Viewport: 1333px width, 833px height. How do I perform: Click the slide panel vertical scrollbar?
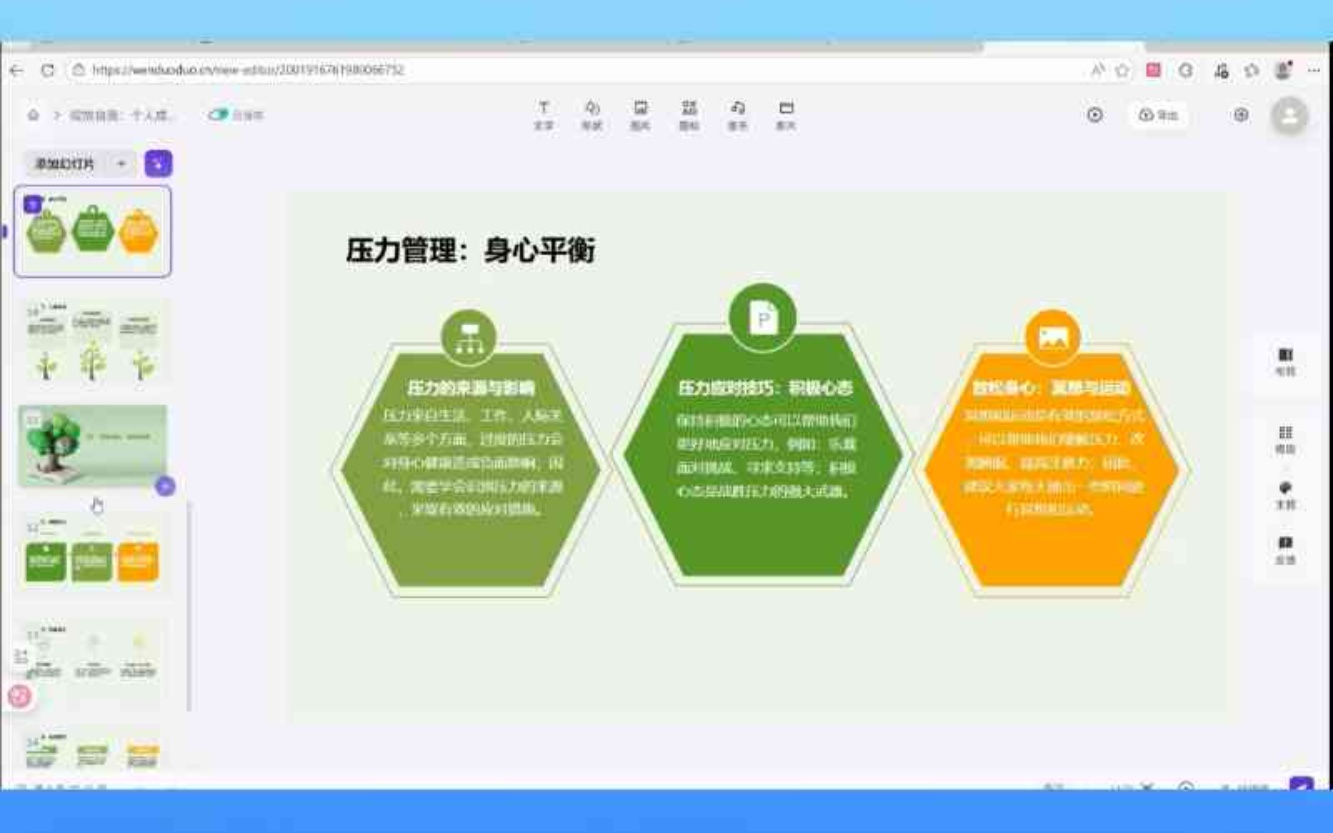188,605
